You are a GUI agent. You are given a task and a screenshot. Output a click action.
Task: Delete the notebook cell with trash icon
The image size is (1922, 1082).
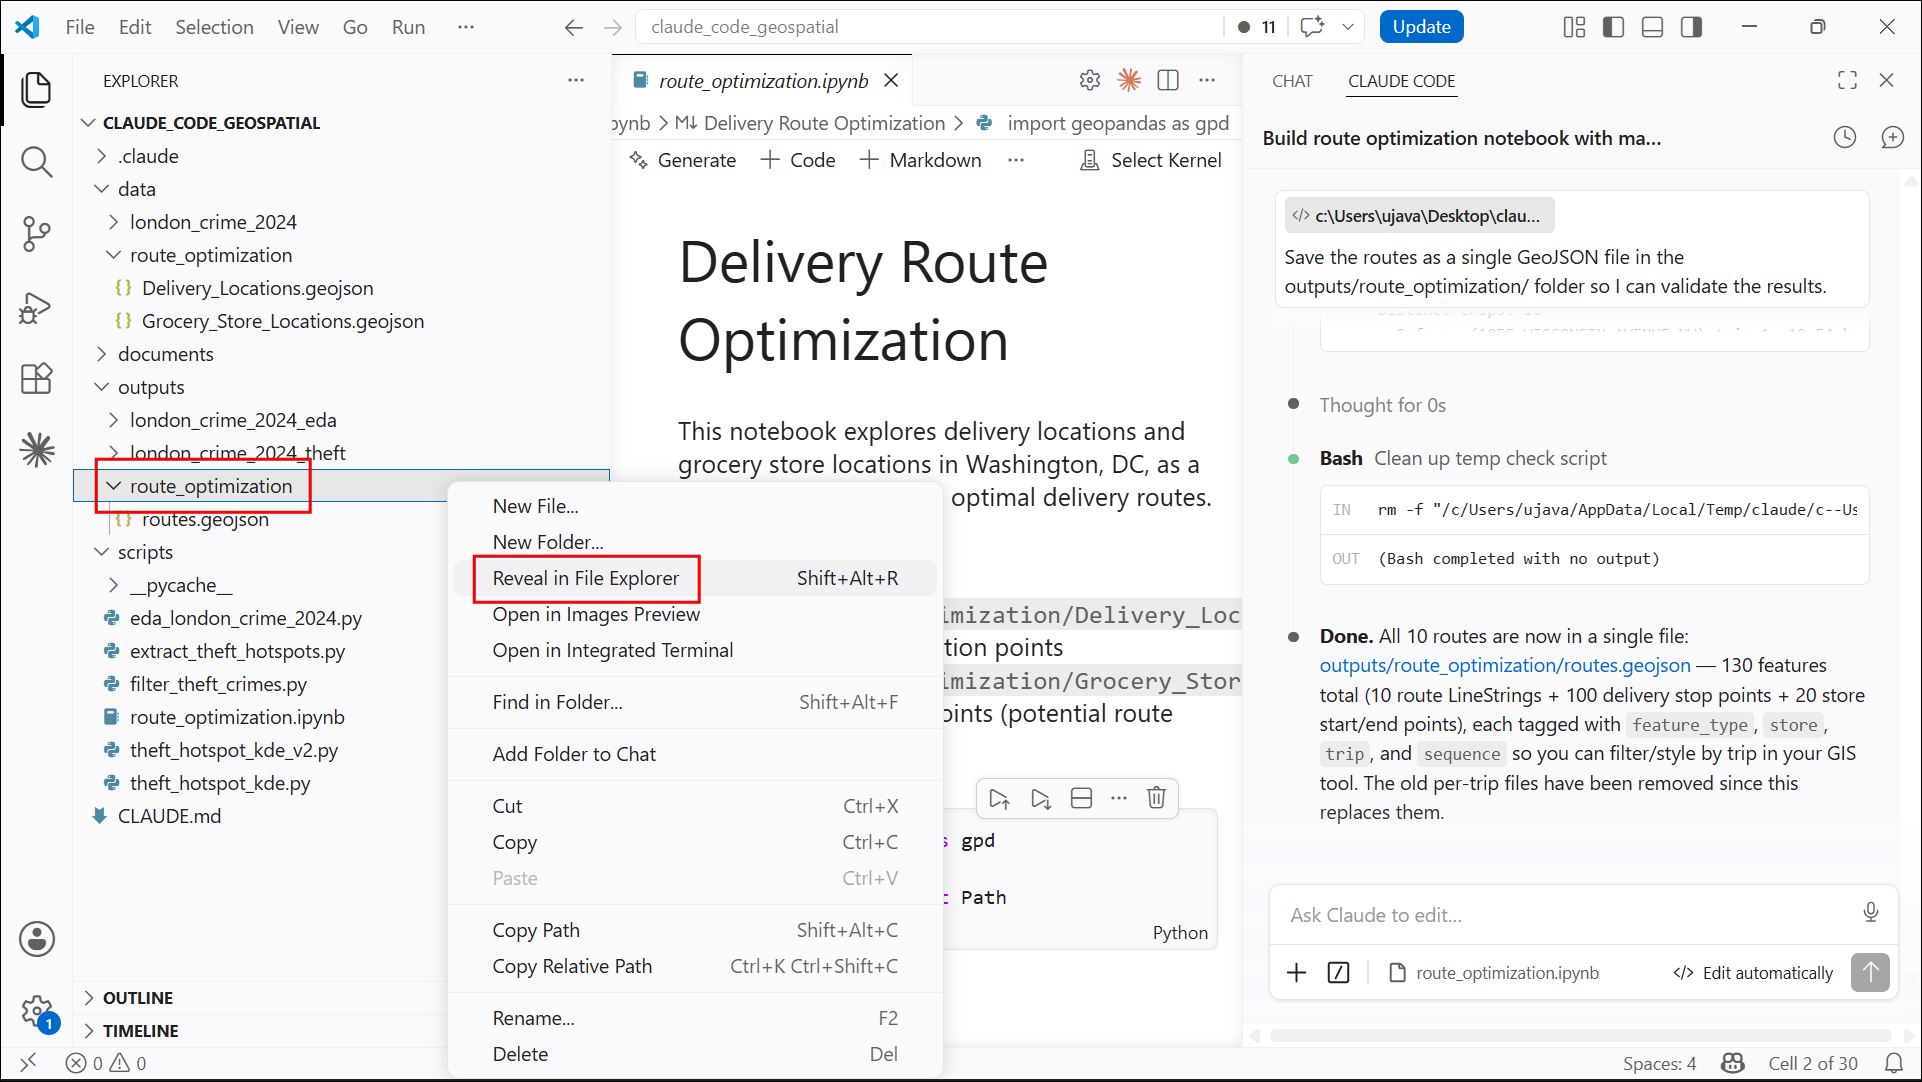click(1156, 798)
